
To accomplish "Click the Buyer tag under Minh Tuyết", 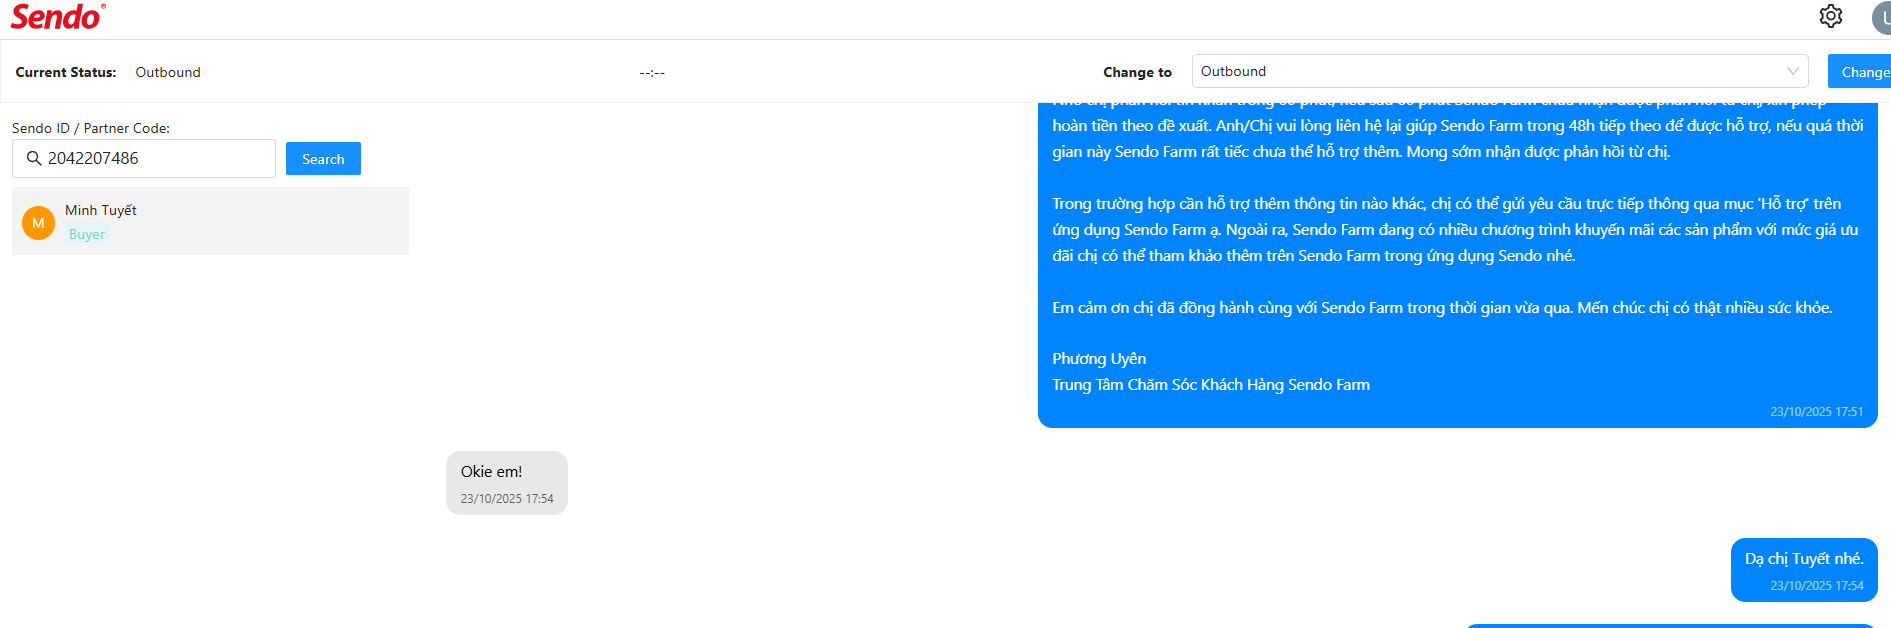I will (x=87, y=234).
